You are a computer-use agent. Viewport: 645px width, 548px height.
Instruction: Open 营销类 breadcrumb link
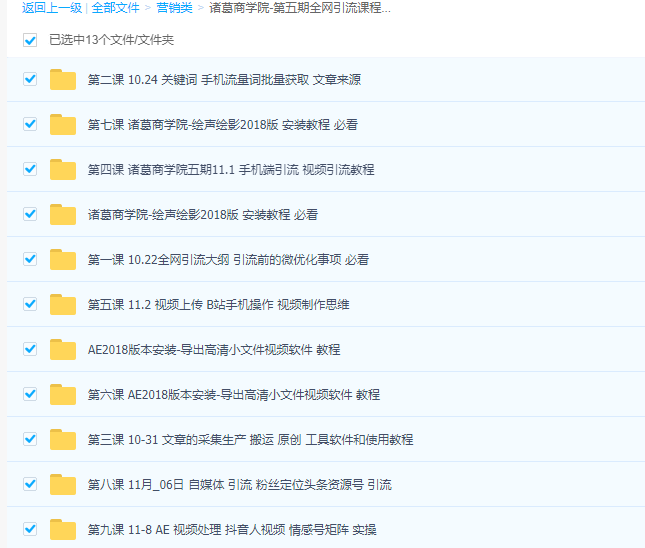tap(174, 8)
